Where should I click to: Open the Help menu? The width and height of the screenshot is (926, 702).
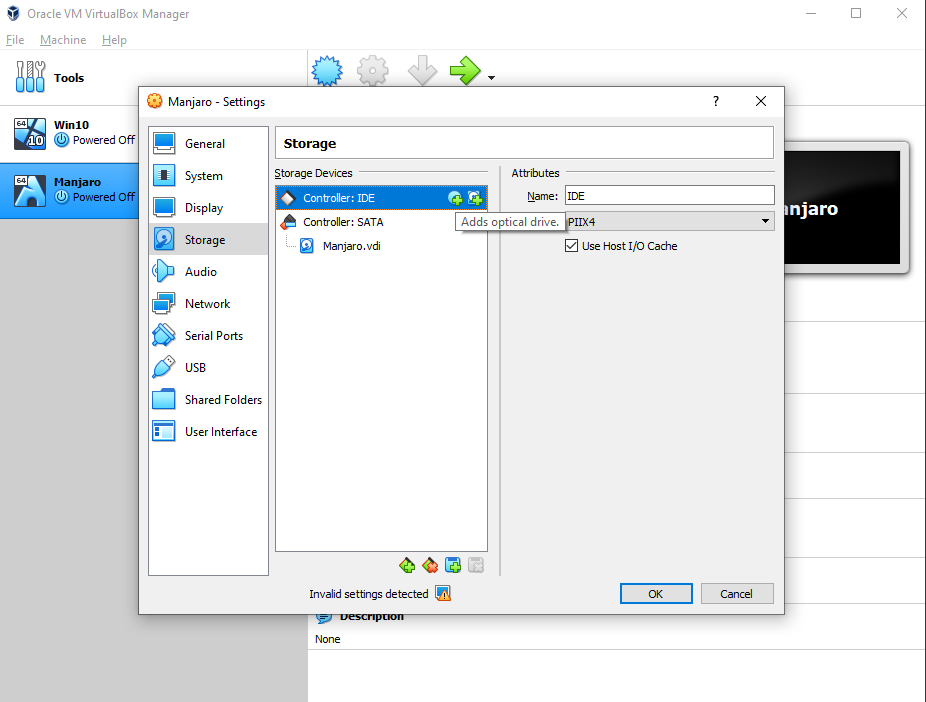114,40
